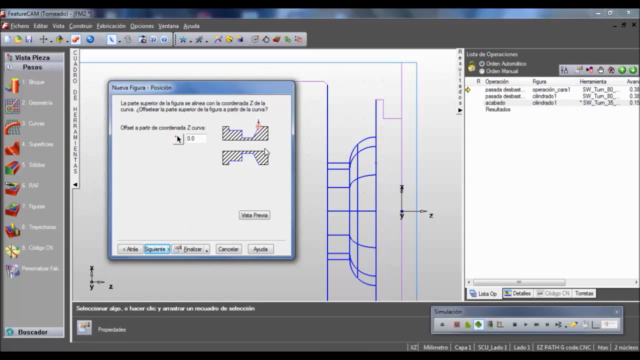Image resolution: width=640 pixels, height=360 pixels.
Task: Open dropdown arrow next to Finalizar button
Action: (x=207, y=249)
